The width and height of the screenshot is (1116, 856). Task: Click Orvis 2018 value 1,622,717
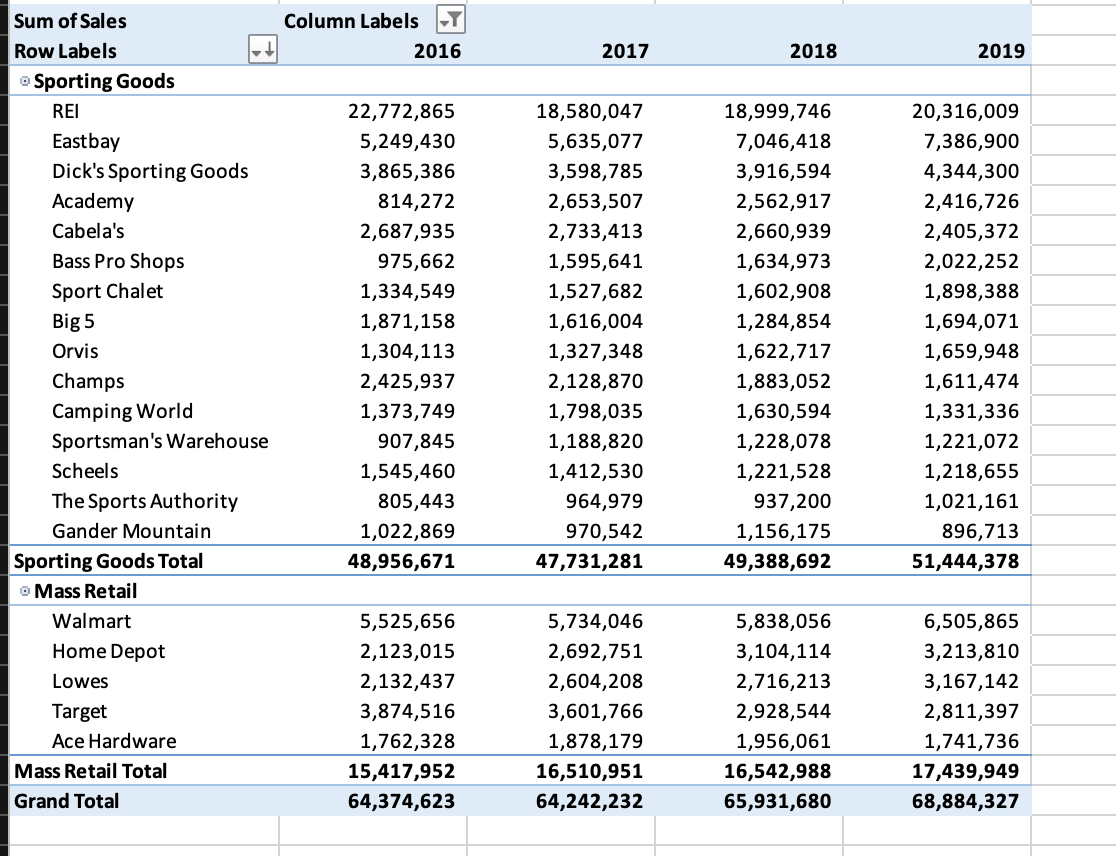click(x=783, y=351)
